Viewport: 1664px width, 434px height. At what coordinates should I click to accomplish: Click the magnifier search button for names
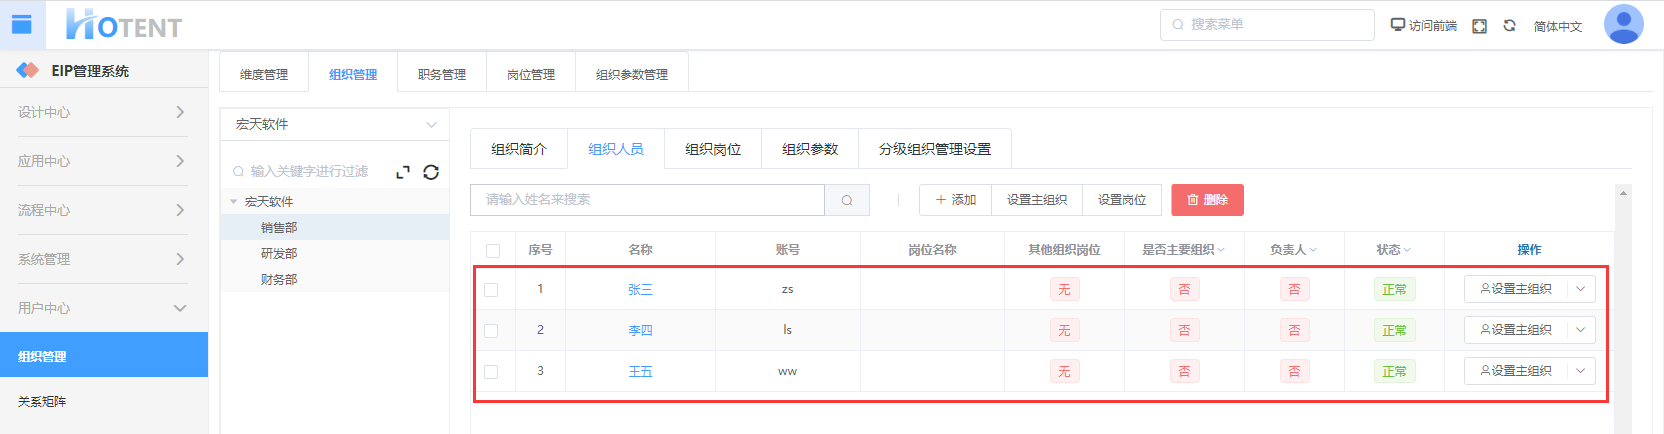[847, 200]
